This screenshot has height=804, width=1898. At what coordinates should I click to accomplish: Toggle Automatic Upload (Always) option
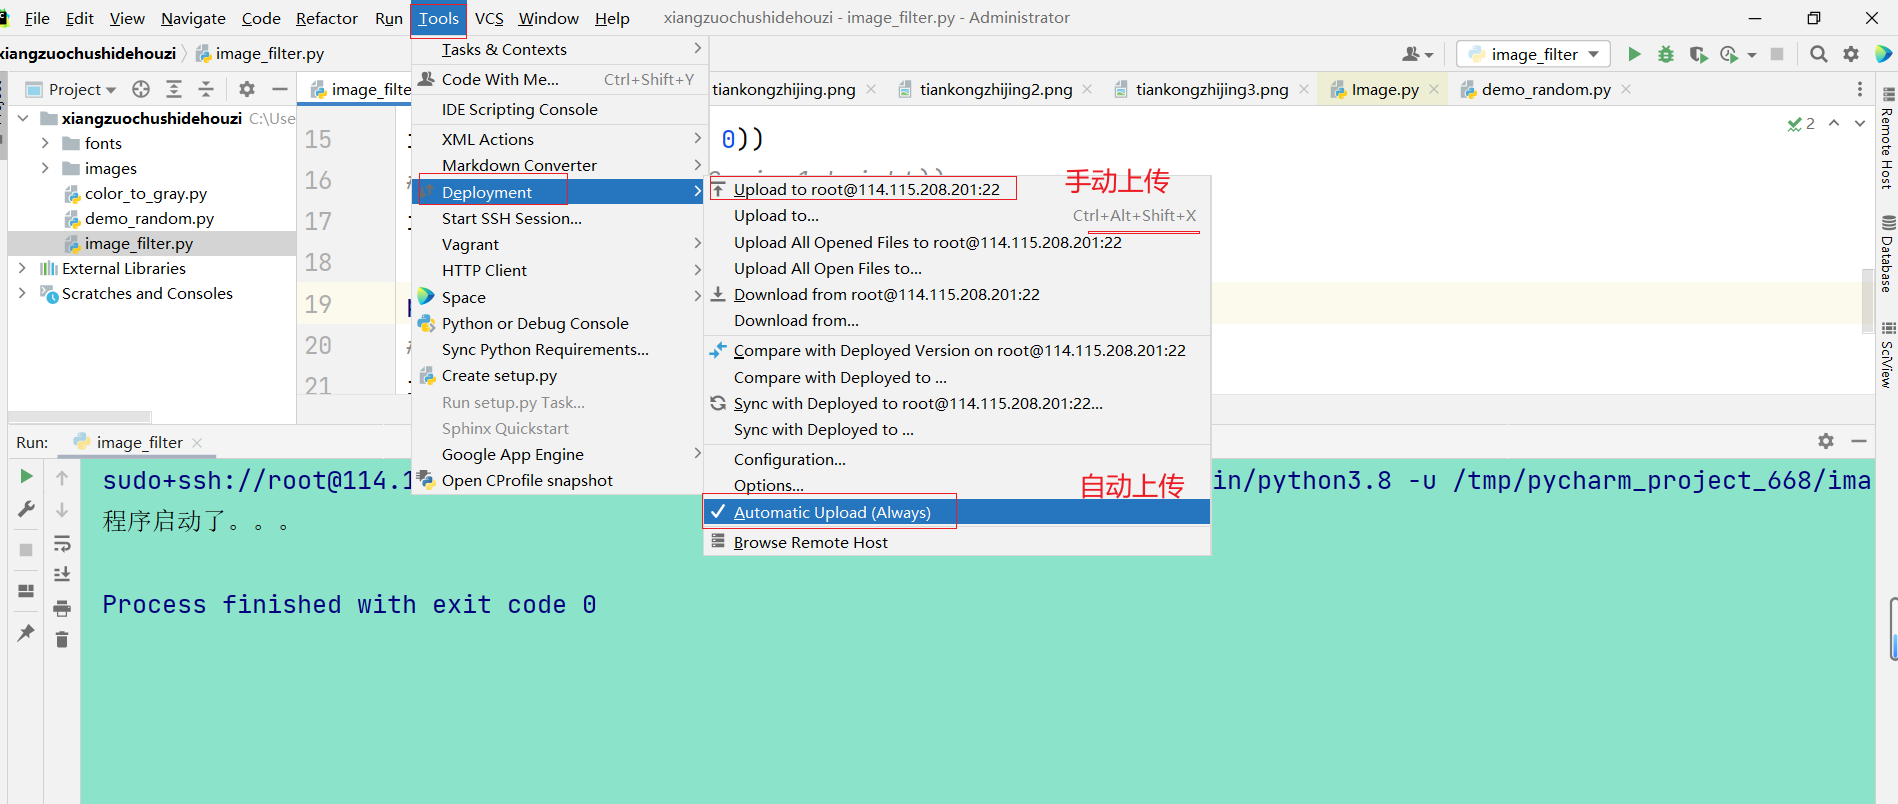[957, 512]
